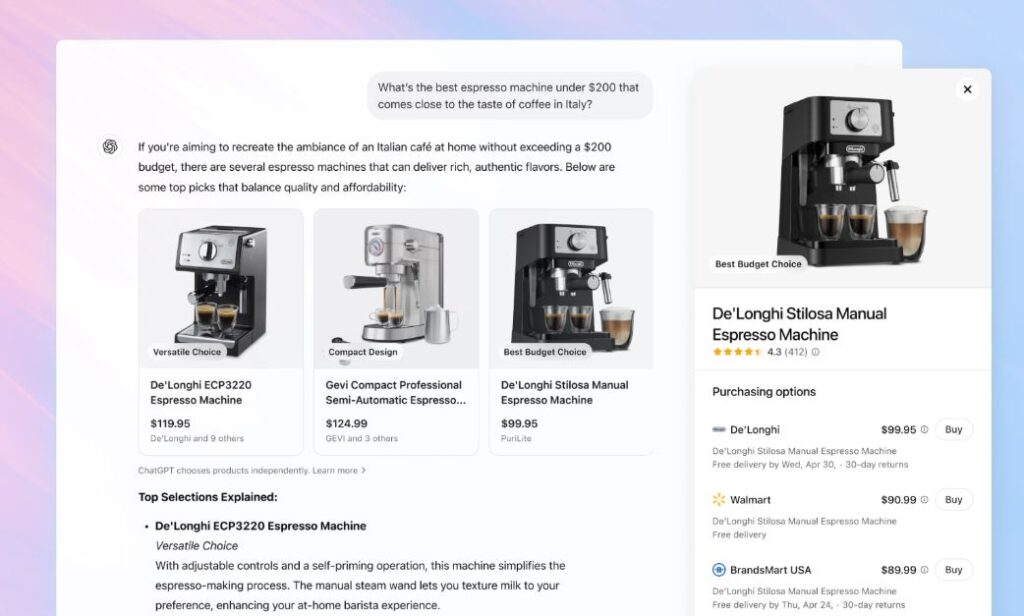The height and width of the screenshot is (616, 1024).
Task: Click the Walmart logo icon
Action: pos(718,500)
